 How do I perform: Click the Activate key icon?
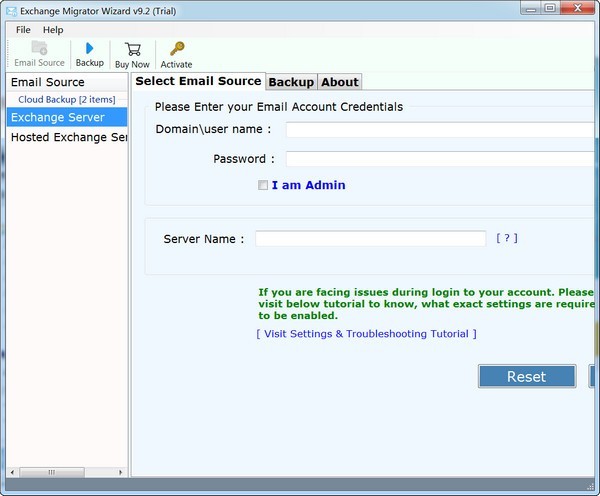(x=177, y=49)
